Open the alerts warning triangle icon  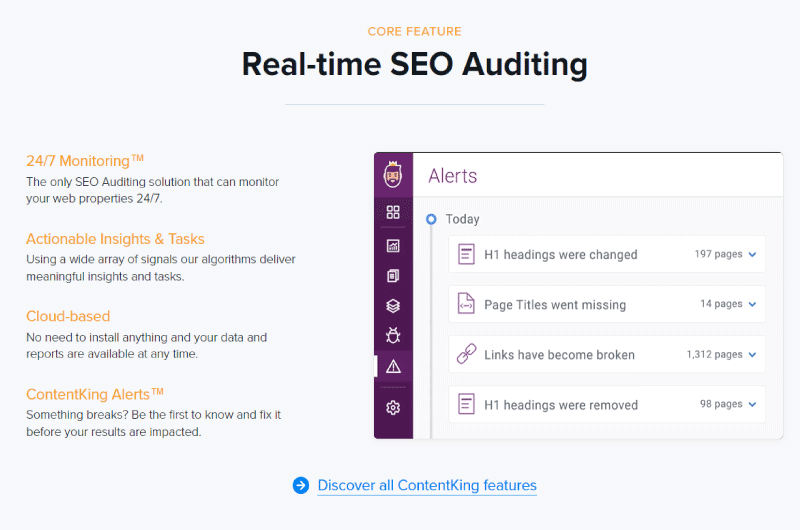[393, 366]
